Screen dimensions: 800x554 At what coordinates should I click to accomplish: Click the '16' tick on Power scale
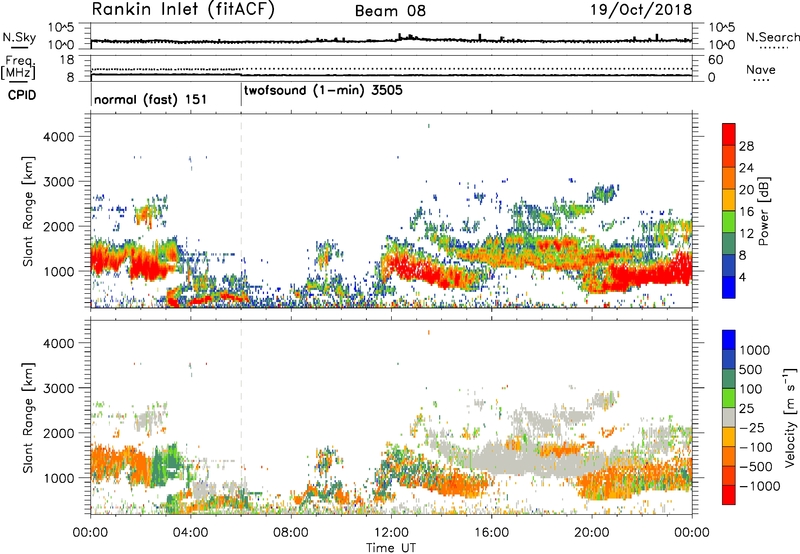tap(746, 212)
